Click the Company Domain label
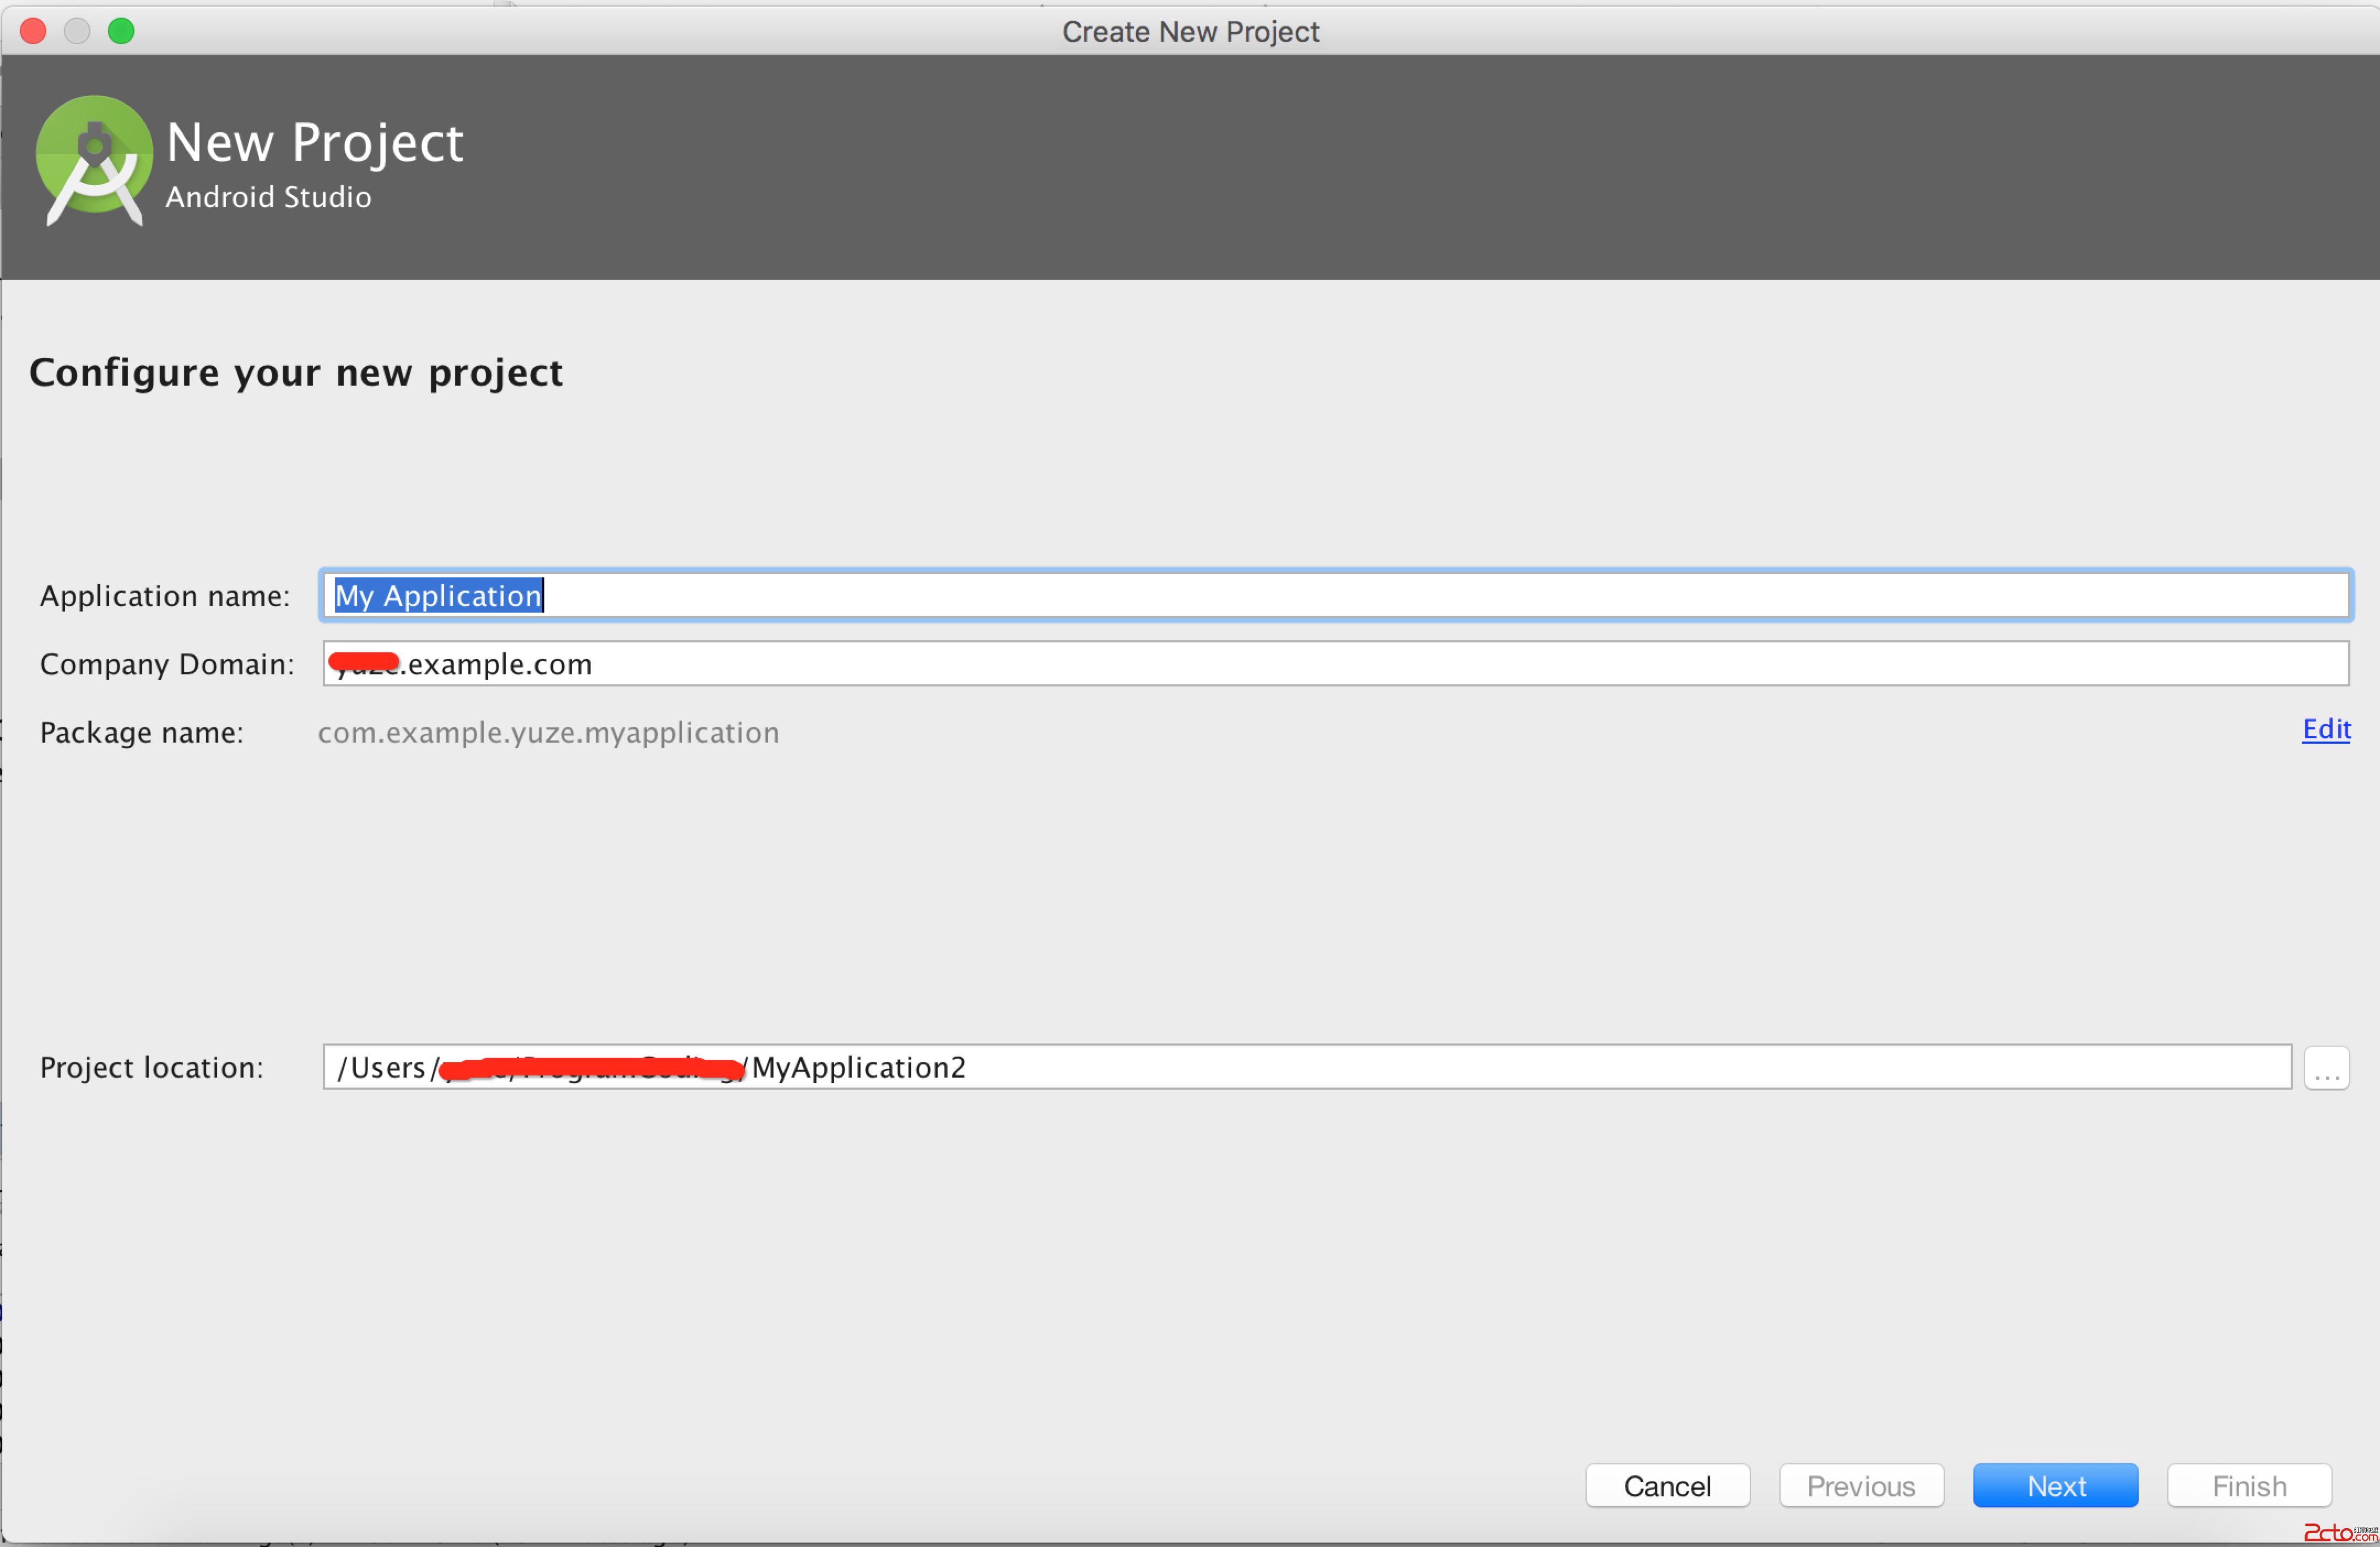Viewport: 2380px width, 1547px height. click(167, 664)
